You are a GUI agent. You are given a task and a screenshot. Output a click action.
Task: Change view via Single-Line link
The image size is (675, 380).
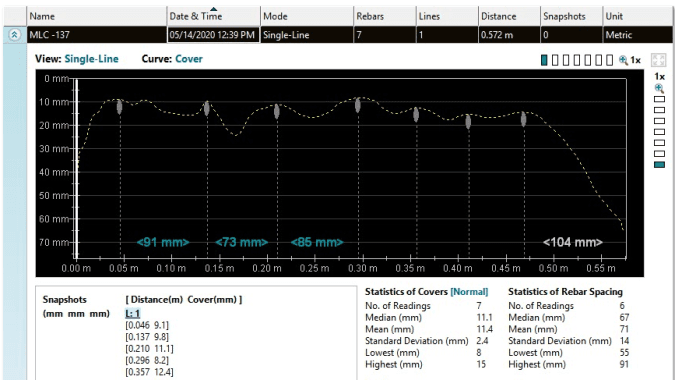(x=91, y=59)
